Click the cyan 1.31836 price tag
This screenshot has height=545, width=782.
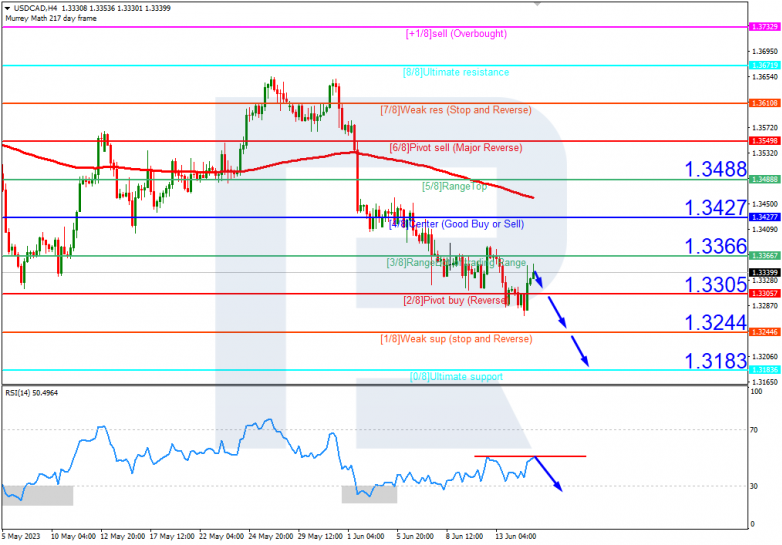765,370
